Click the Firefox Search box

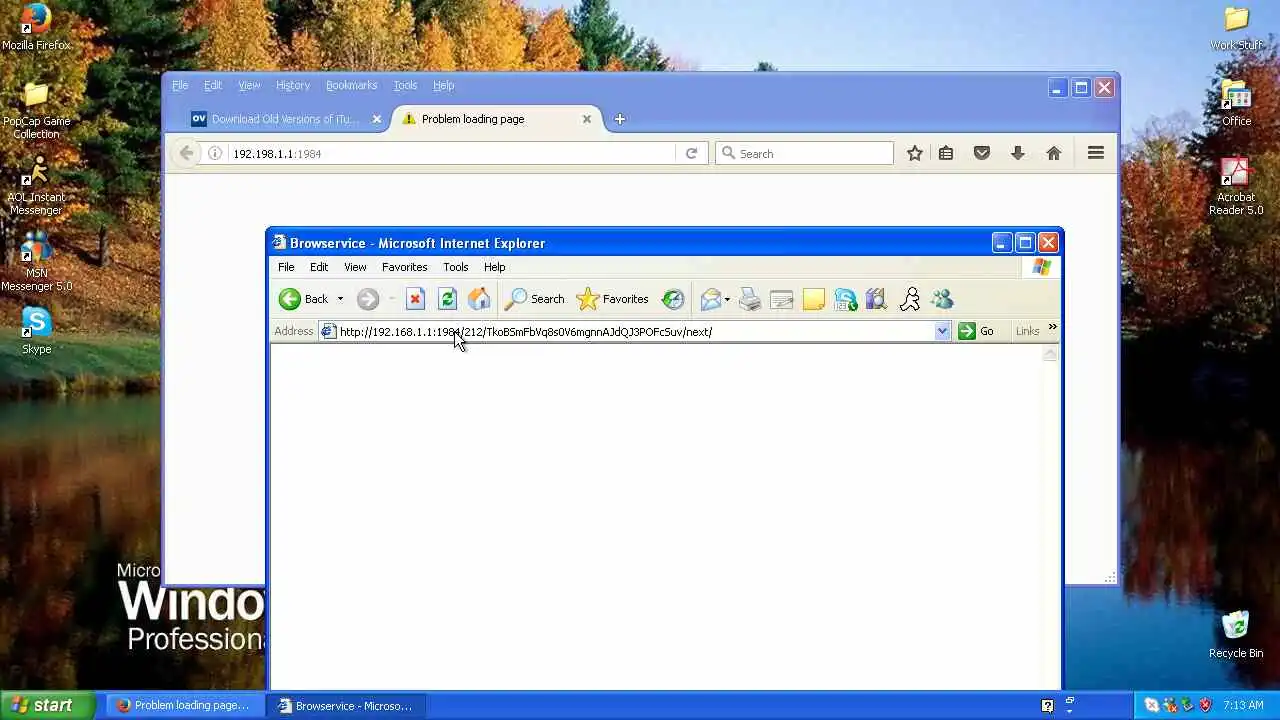click(x=805, y=154)
